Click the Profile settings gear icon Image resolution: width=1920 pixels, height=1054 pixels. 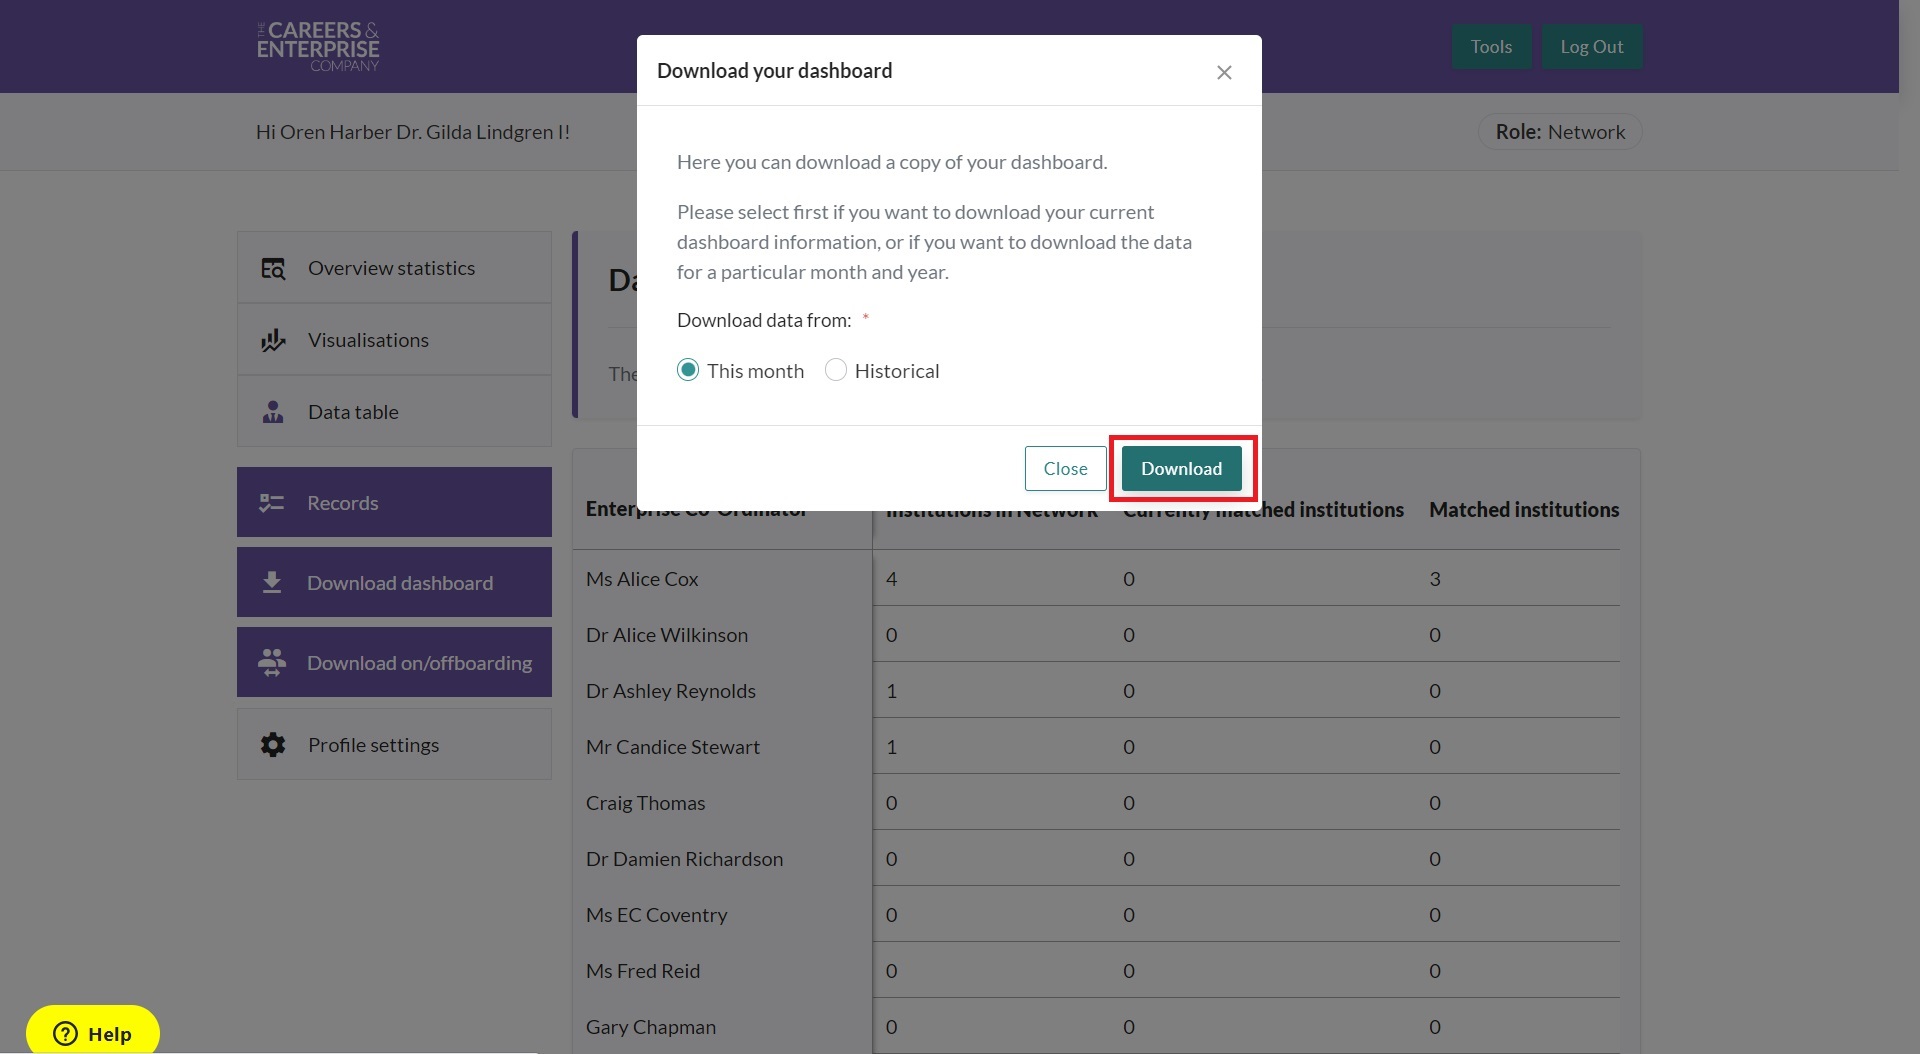pyautogui.click(x=273, y=745)
